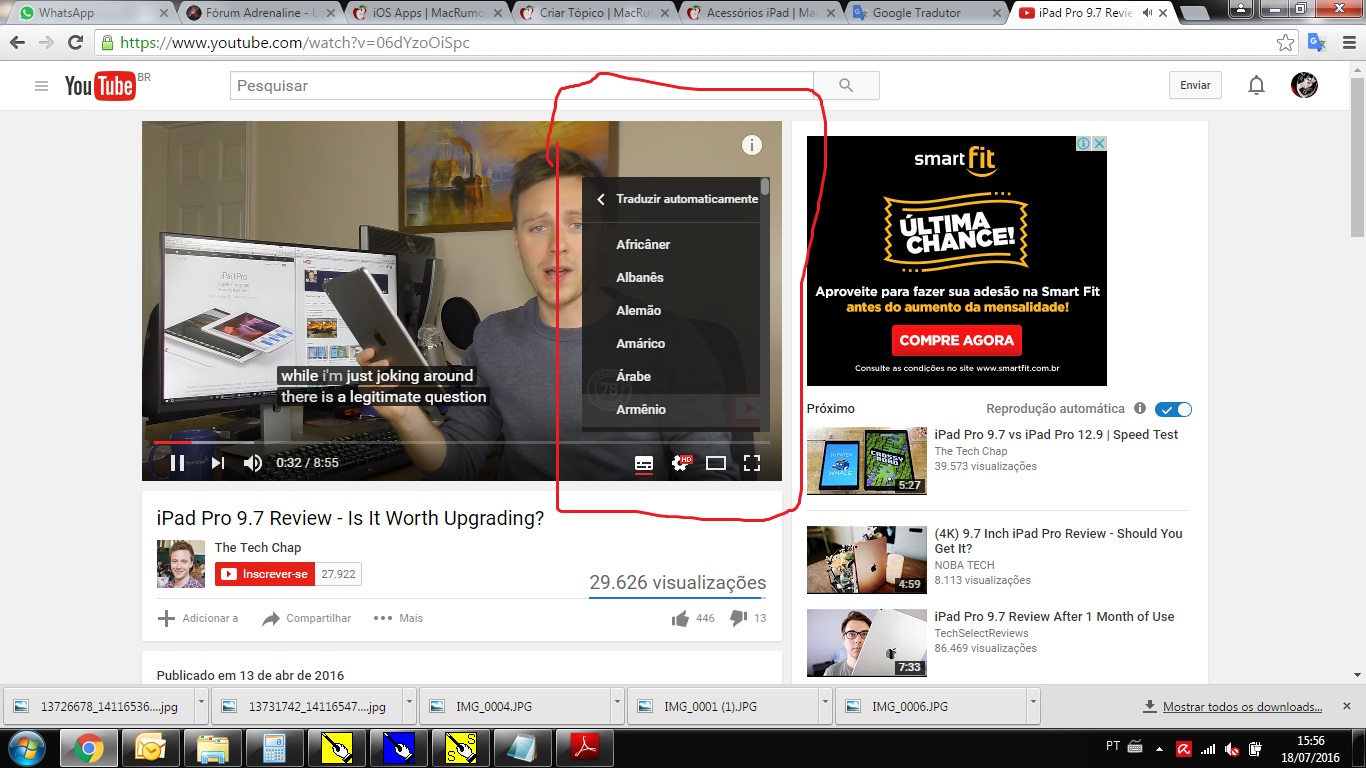Open video settings gear icon
The width and height of the screenshot is (1366, 768).
tap(680, 463)
